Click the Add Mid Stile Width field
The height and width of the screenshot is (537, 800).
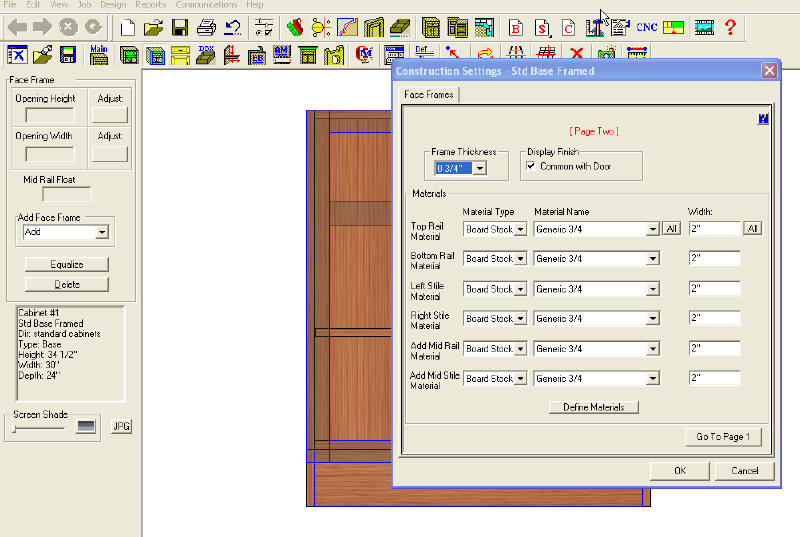[x=714, y=378]
